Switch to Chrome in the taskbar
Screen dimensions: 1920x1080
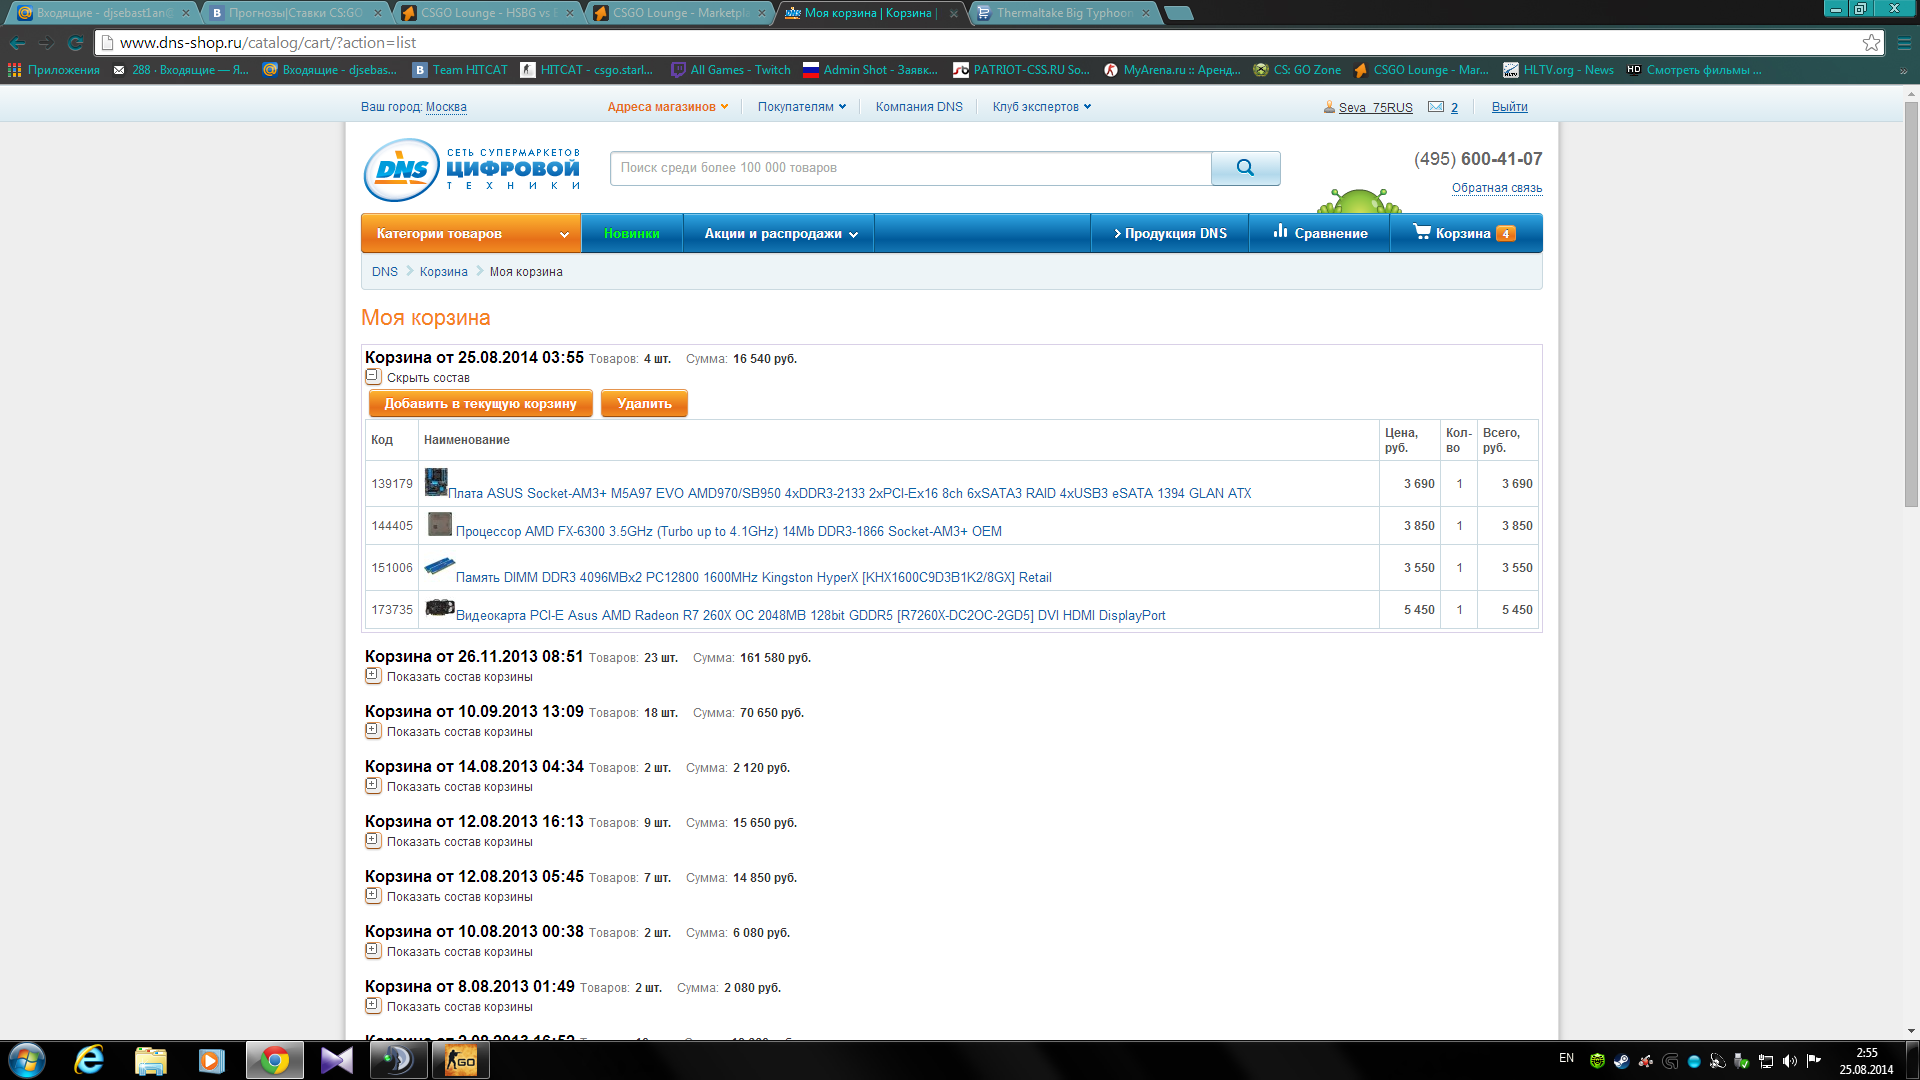(x=274, y=1060)
